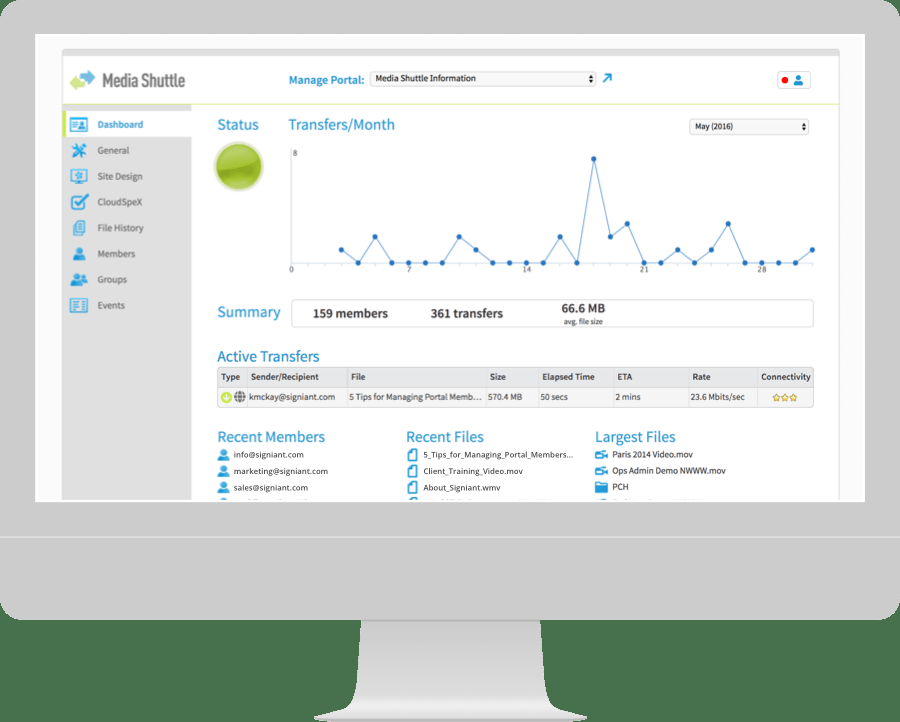Viewport: 900px width, 722px height.
Task: Click the person icon beside info@signiant.com
Action: 223,455
